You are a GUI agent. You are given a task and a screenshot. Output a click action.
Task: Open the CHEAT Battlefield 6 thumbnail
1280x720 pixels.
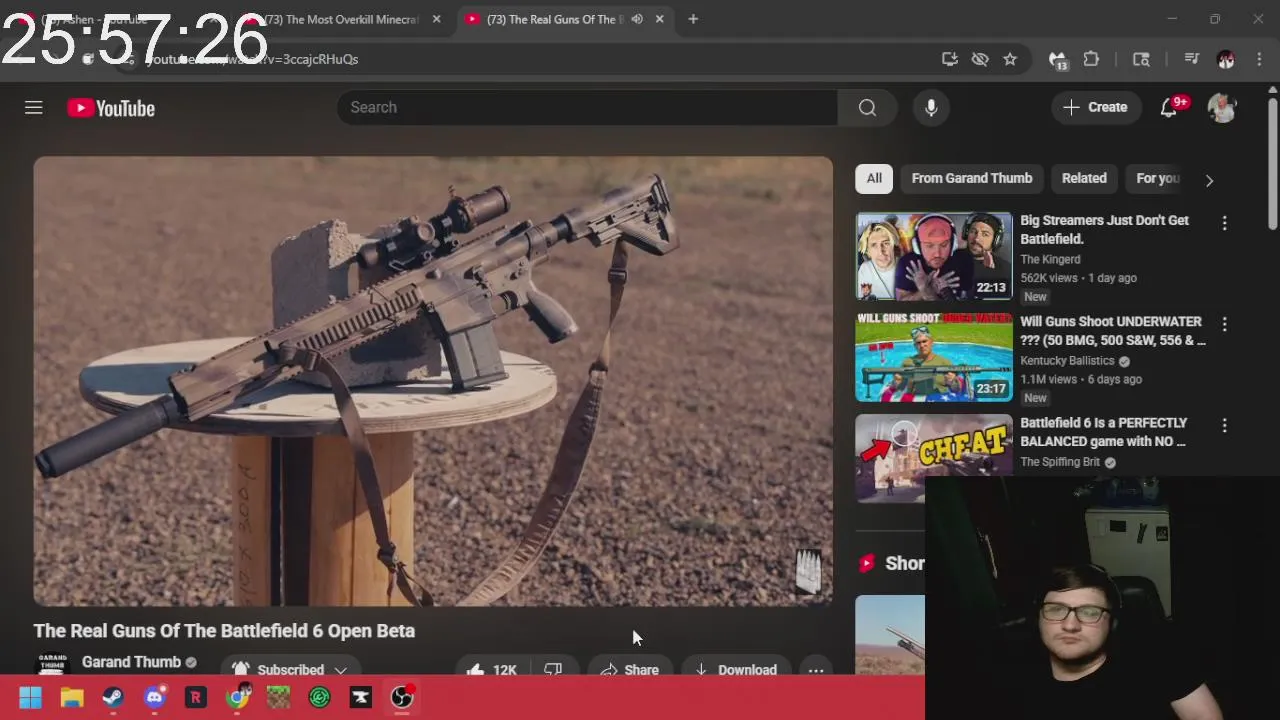934,458
